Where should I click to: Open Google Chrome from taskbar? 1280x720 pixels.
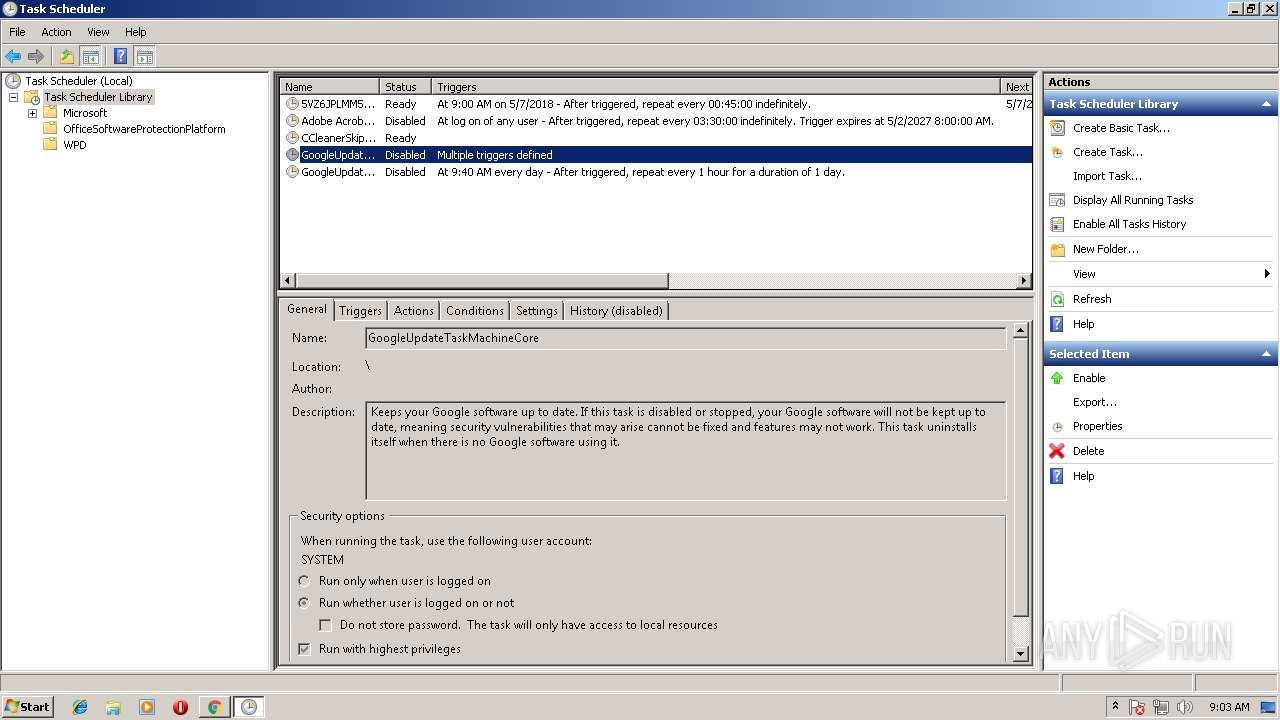(x=214, y=707)
